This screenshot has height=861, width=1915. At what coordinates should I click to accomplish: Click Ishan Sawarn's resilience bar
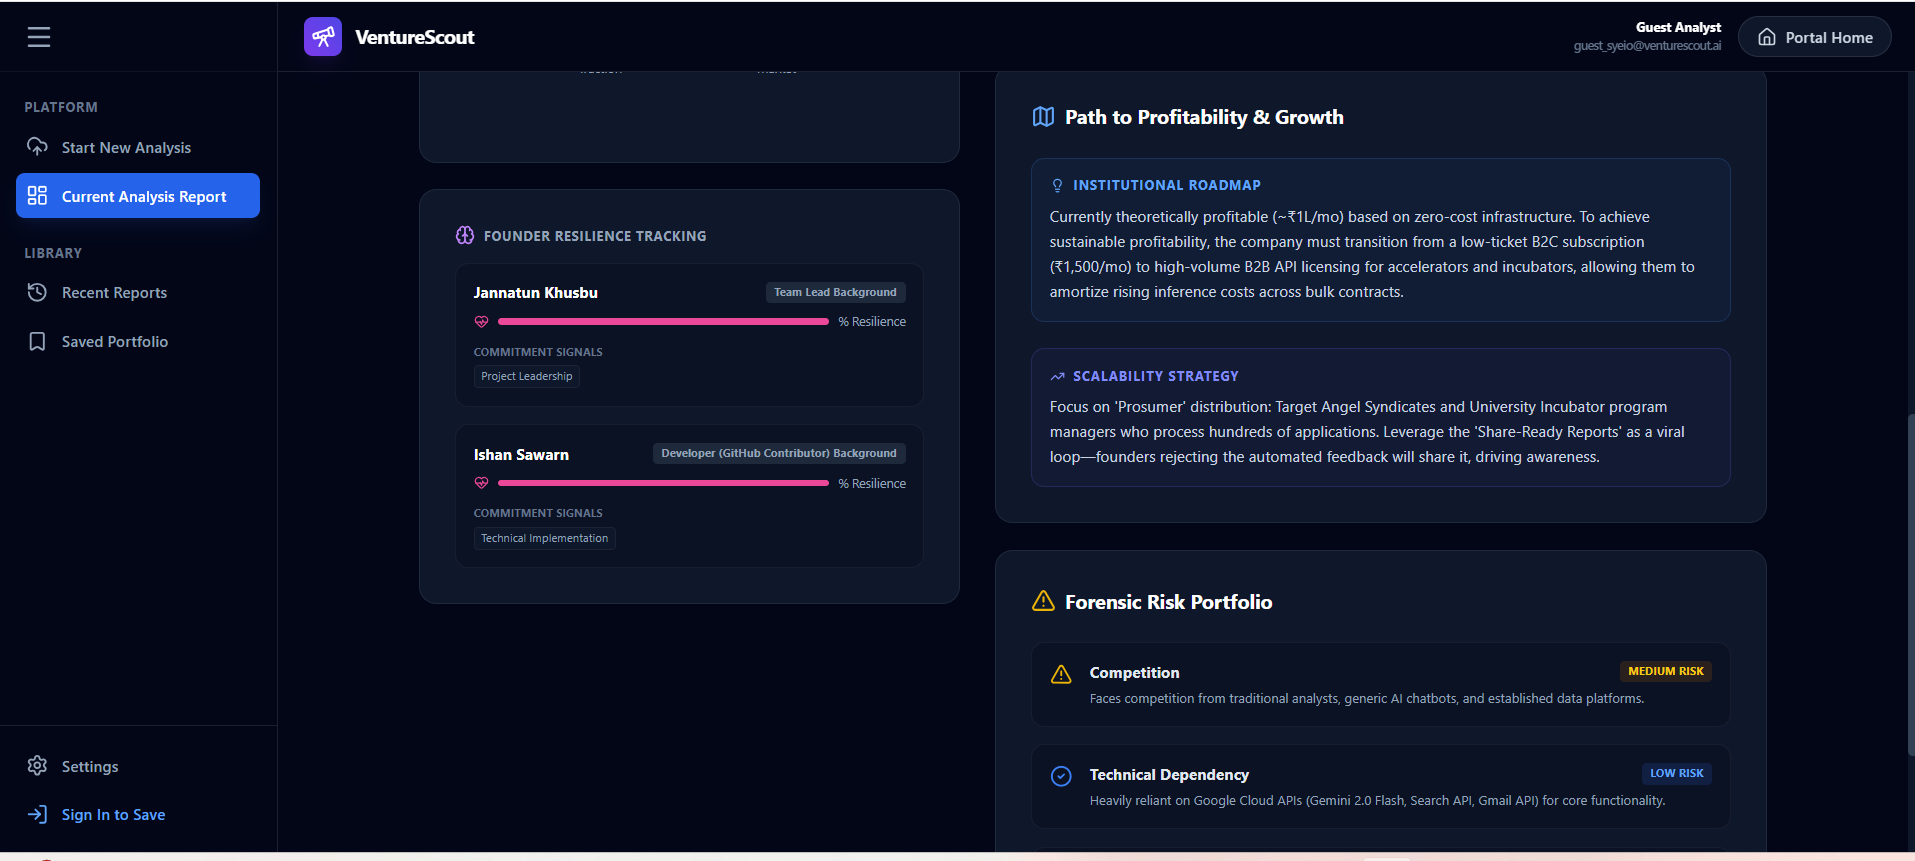(663, 483)
